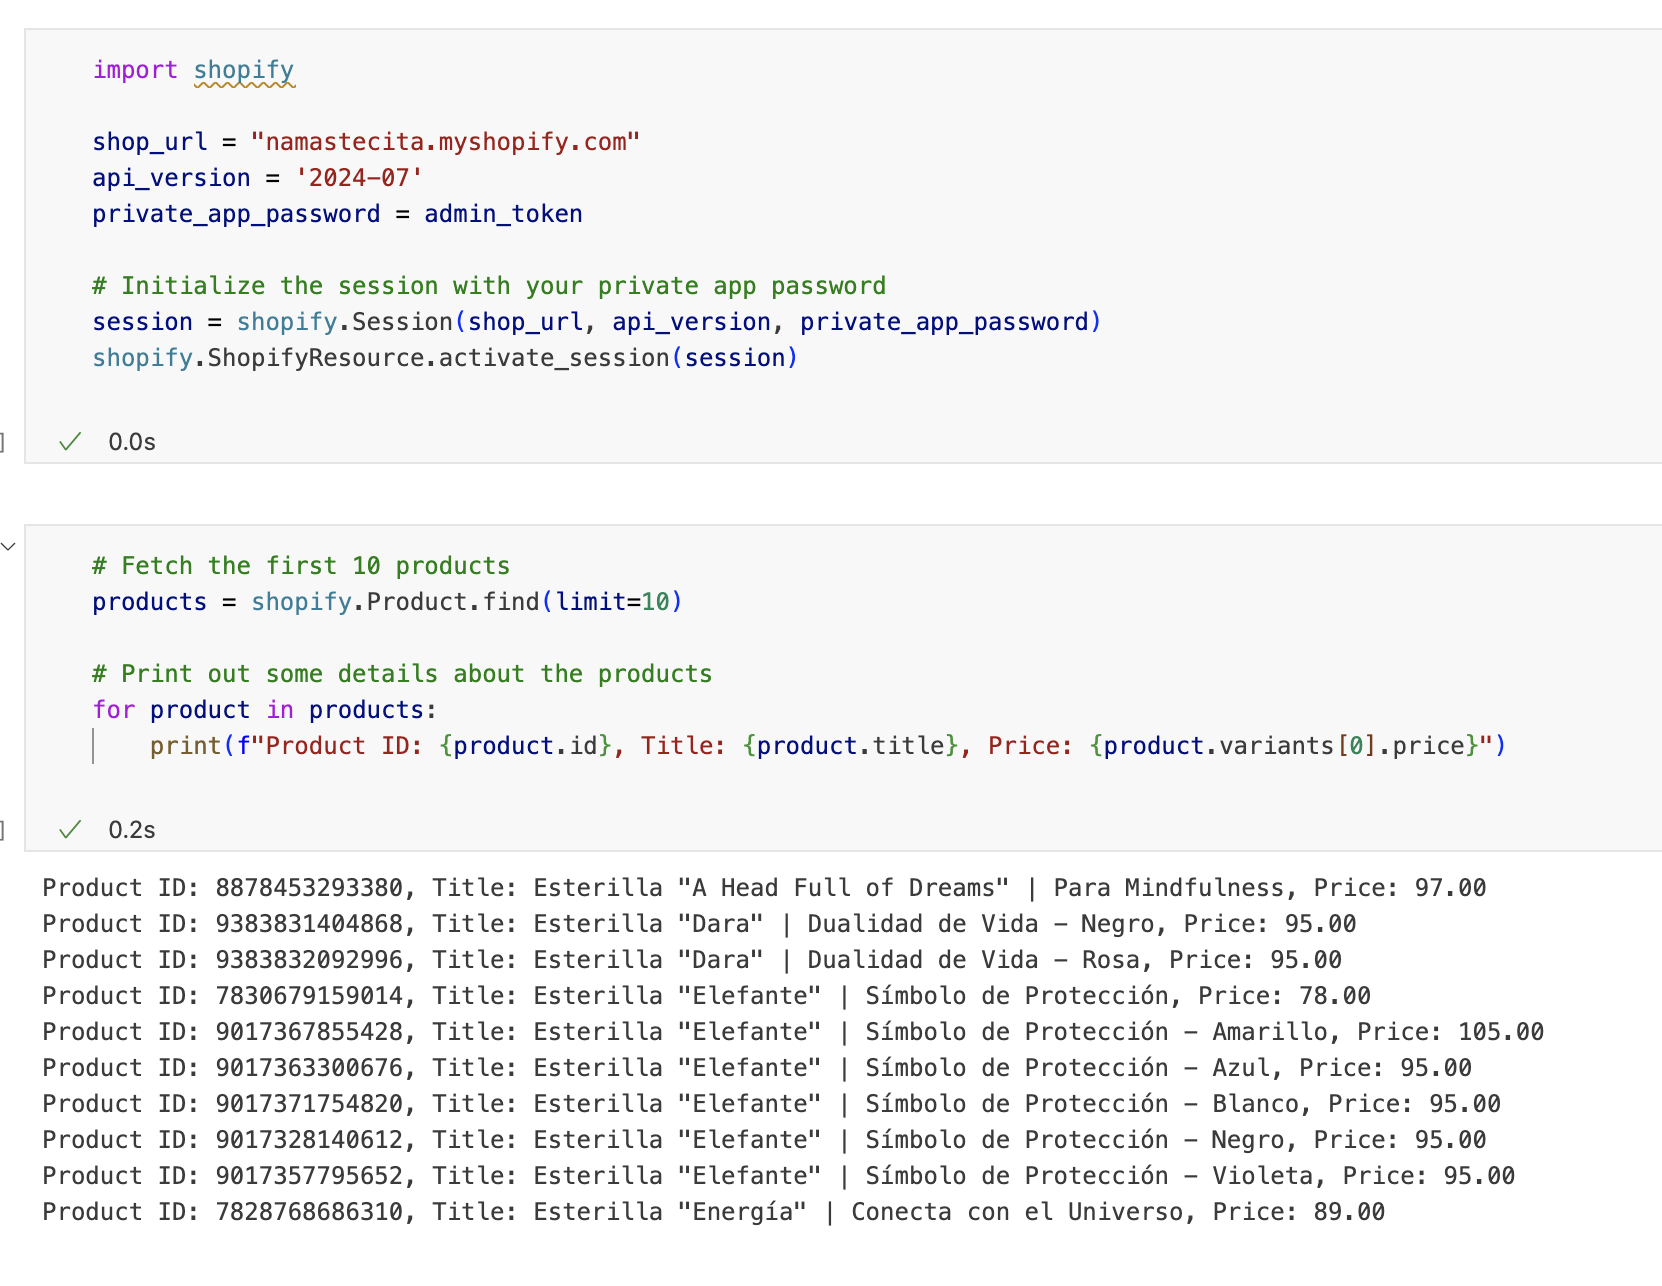This screenshot has height=1286, width=1662.
Task: Click the import keyword in first cell
Action: 135,70
